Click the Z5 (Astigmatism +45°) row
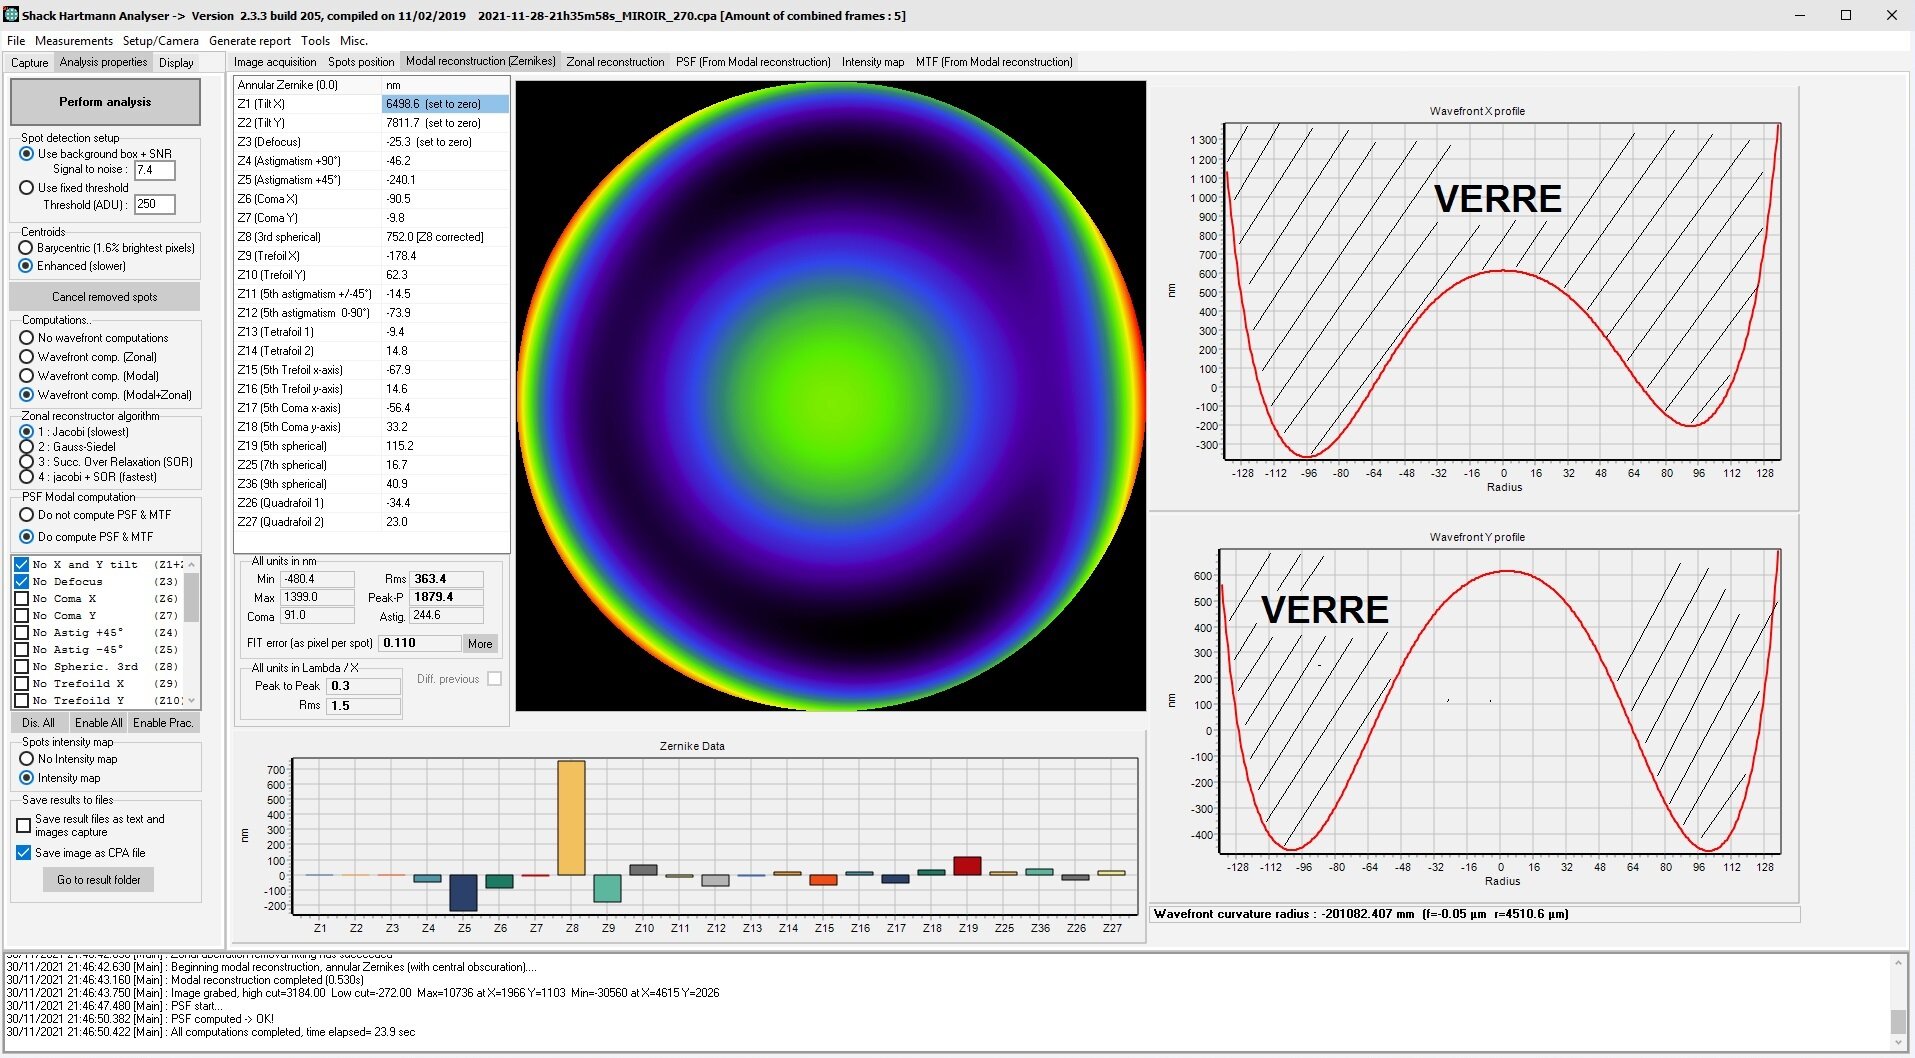This screenshot has width=1915, height=1058. [x=371, y=180]
